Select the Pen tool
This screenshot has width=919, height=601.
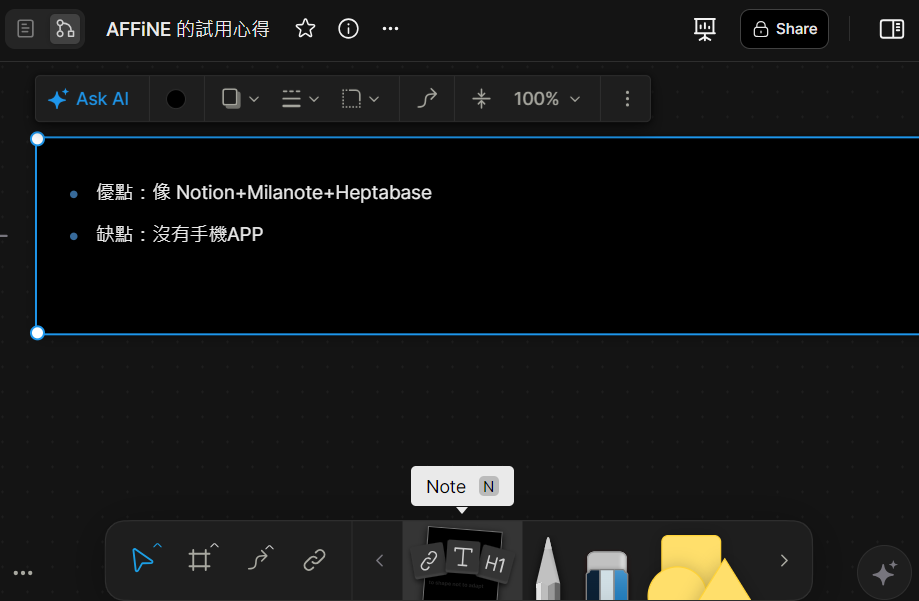pos(548,568)
